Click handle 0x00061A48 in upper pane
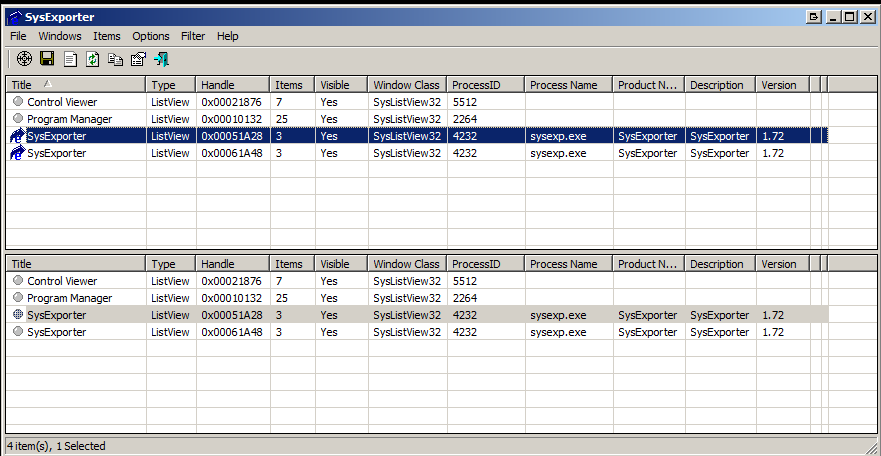 [x=231, y=153]
